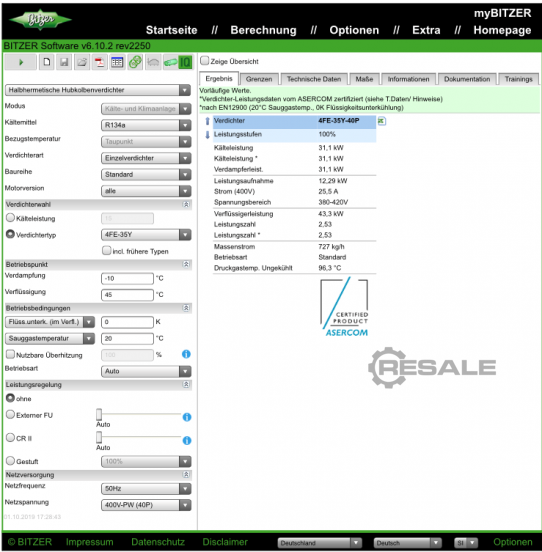542x552 pixels.
Task: Select the Kälteleistung radio button
Action: [x=10, y=218]
